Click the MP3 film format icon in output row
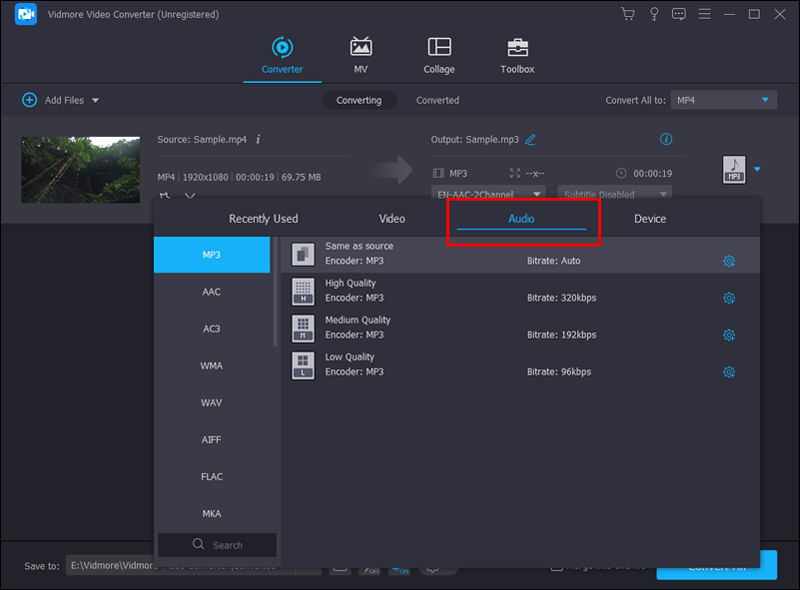The image size is (800, 590). tap(438, 174)
